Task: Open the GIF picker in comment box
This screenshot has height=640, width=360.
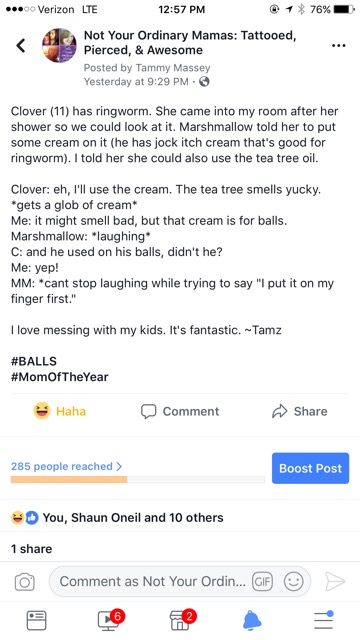Action: [x=262, y=581]
